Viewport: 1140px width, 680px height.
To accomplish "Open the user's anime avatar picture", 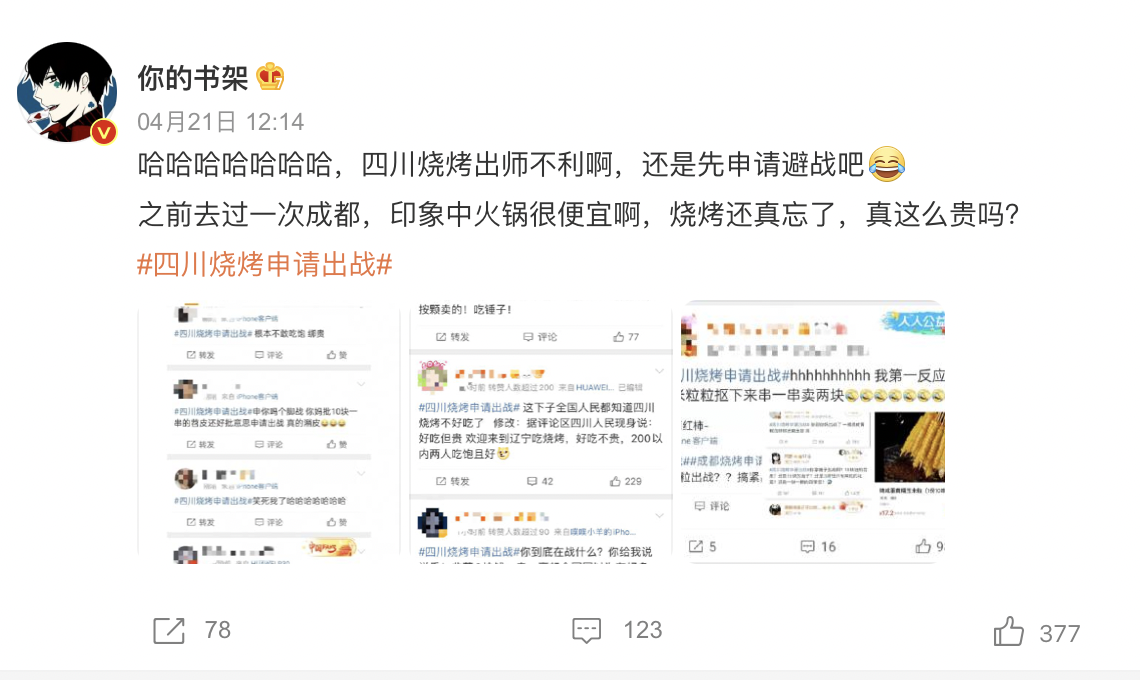I will tap(67, 92).
